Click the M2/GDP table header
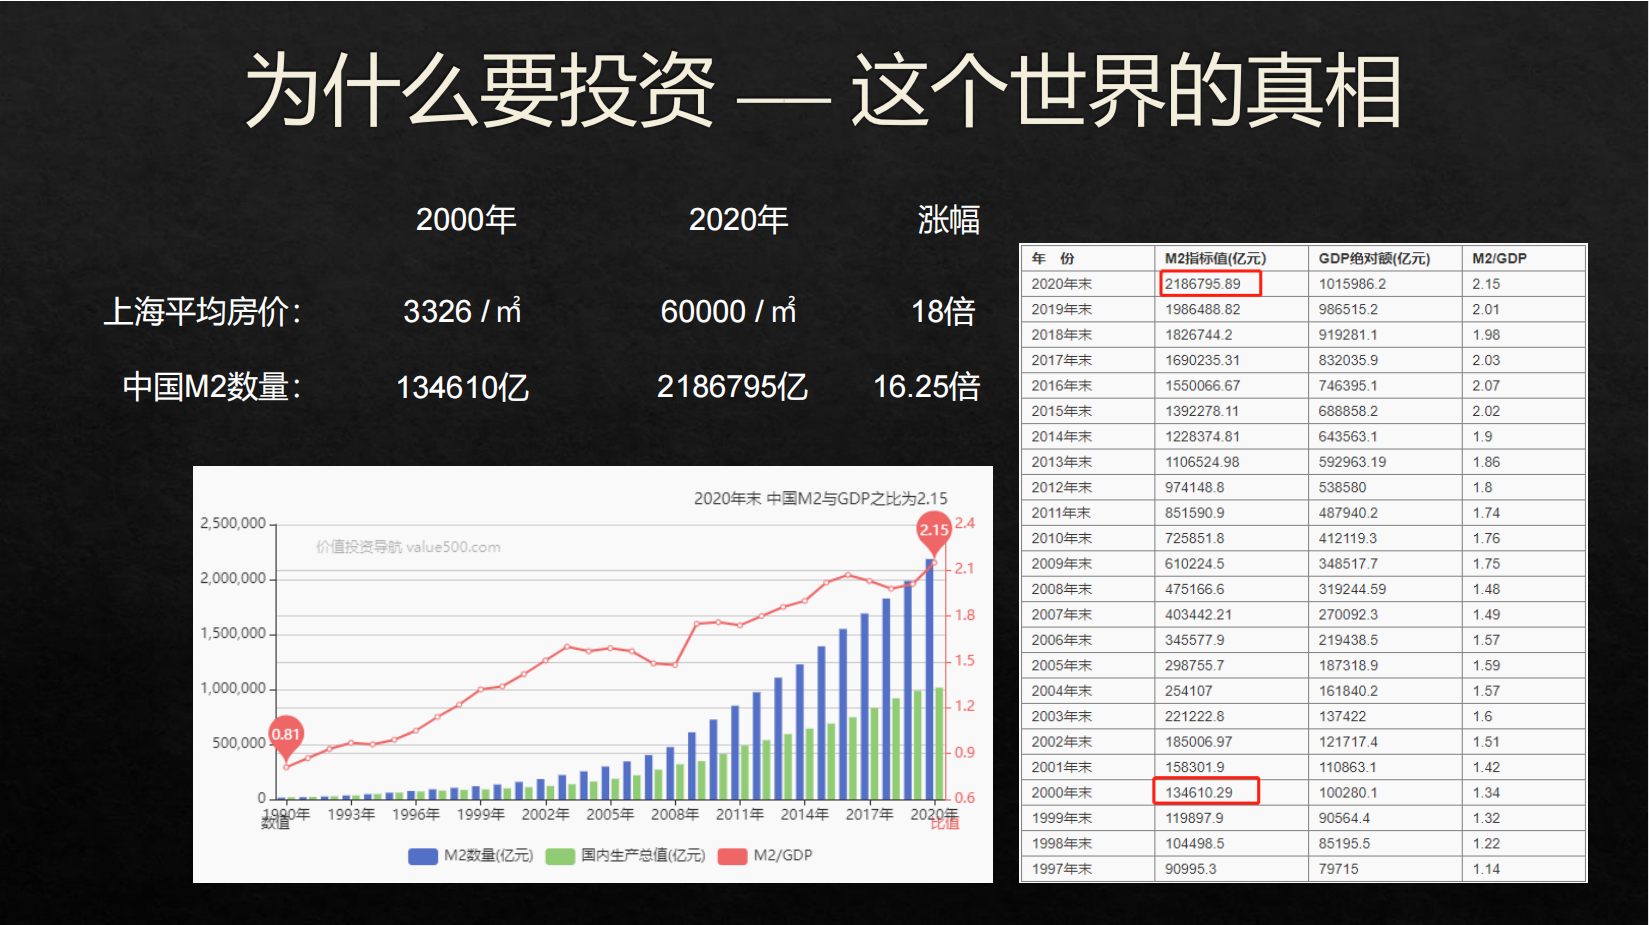Screen dimensions: 1649x925 tap(1499, 258)
